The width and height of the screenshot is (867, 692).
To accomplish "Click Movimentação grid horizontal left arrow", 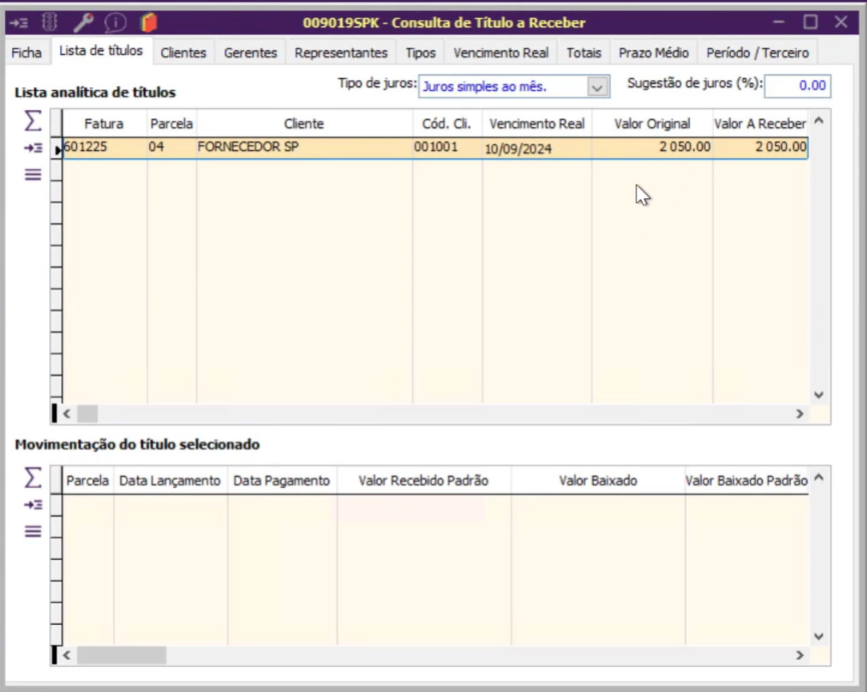I will [x=67, y=655].
